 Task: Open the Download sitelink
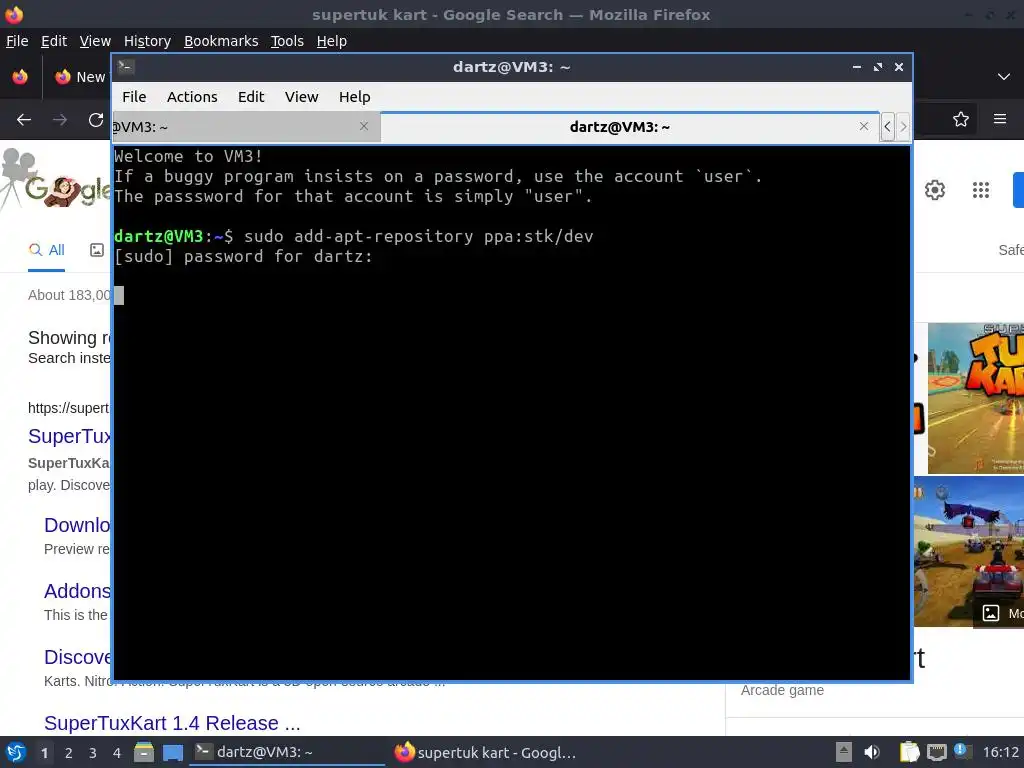point(78,525)
